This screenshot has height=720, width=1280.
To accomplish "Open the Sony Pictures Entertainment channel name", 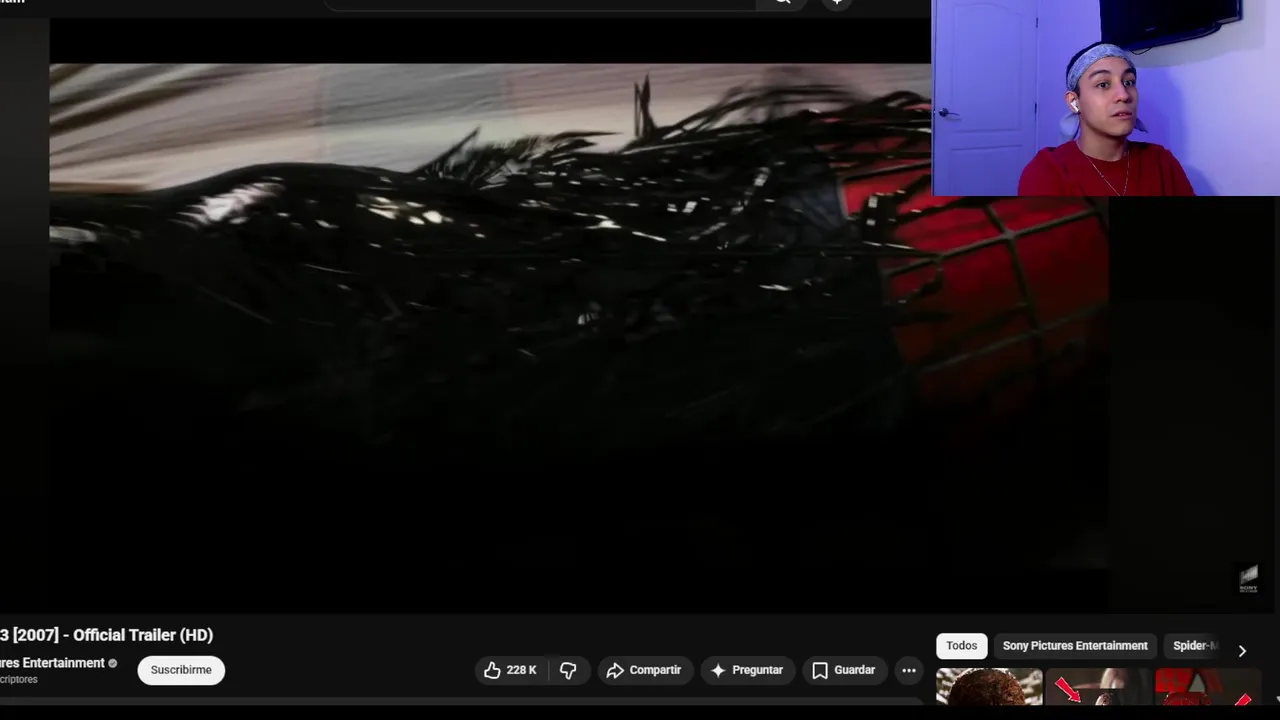I will (52, 663).
